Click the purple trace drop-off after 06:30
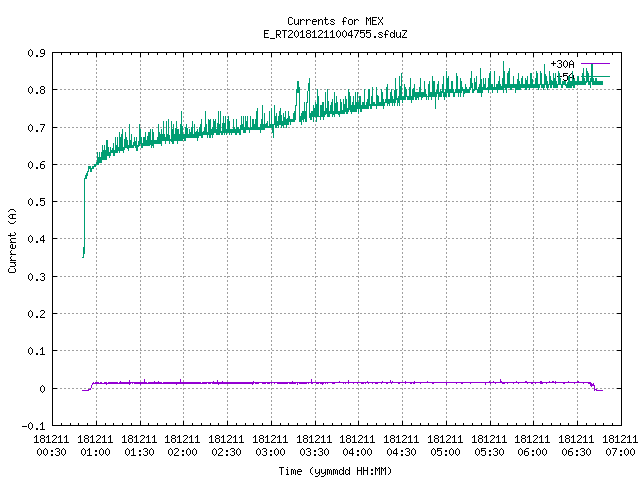Viewport: 640px width, 480px height. (594, 387)
